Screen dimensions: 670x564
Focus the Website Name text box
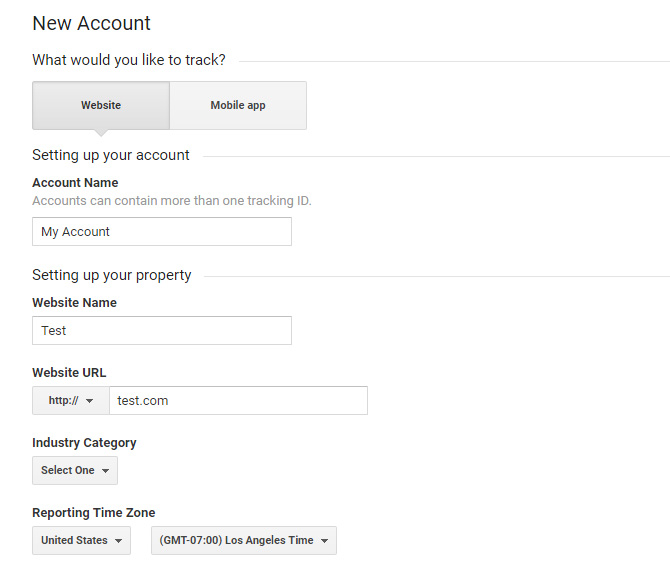[x=162, y=330]
